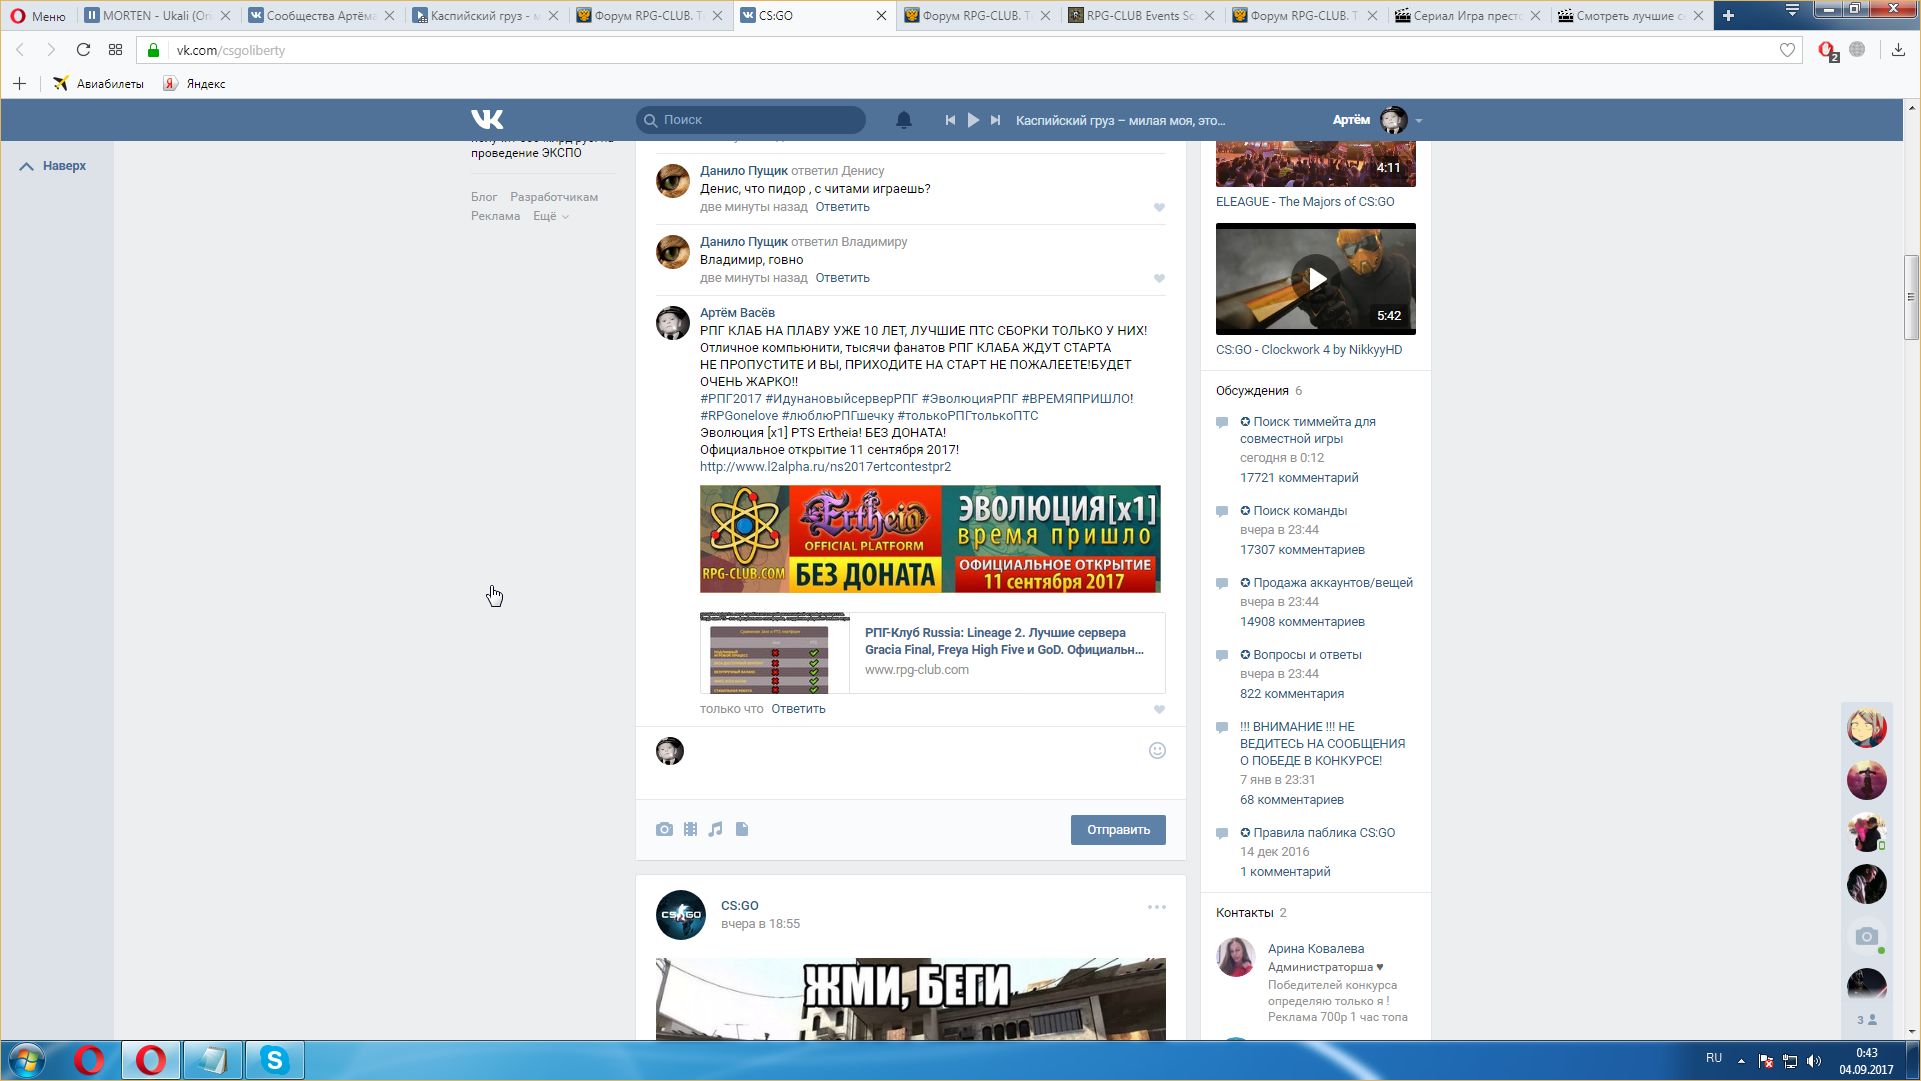Play the Clockwork 4 video
This screenshot has width=1921, height=1081.
pyautogui.click(x=1316, y=279)
